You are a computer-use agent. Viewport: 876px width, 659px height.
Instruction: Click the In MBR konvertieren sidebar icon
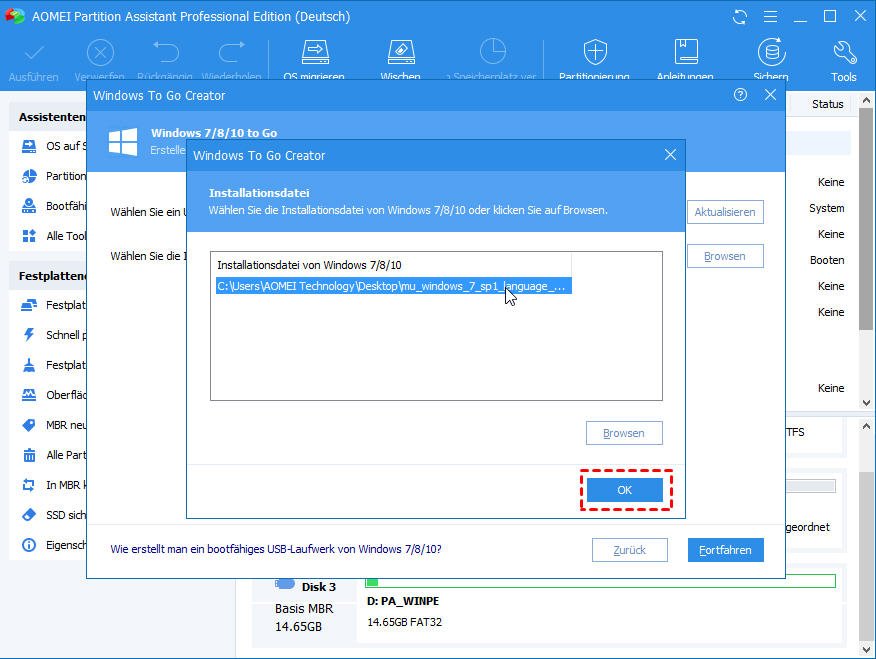click(28, 485)
